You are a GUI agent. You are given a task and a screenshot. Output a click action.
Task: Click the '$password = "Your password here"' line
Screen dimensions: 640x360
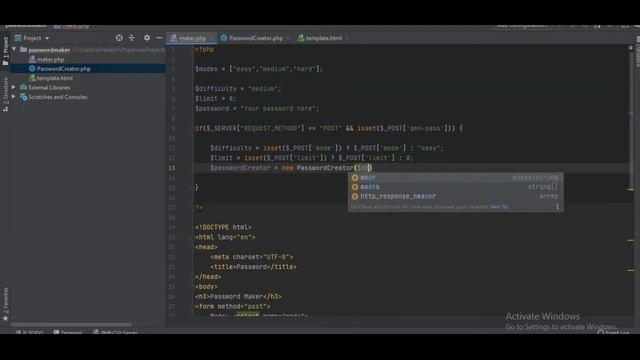pyautogui.click(x=257, y=109)
